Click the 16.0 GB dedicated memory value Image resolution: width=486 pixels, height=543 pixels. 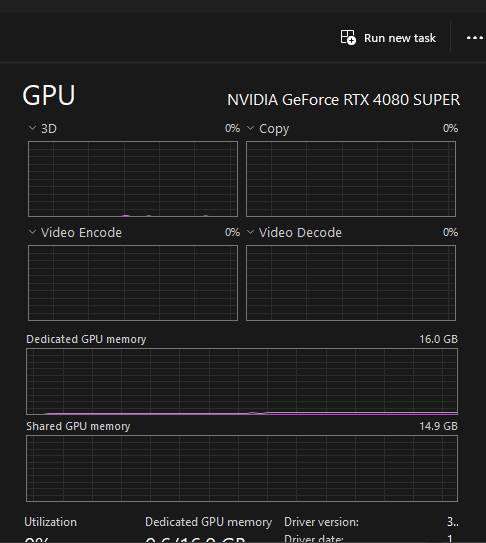439,339
